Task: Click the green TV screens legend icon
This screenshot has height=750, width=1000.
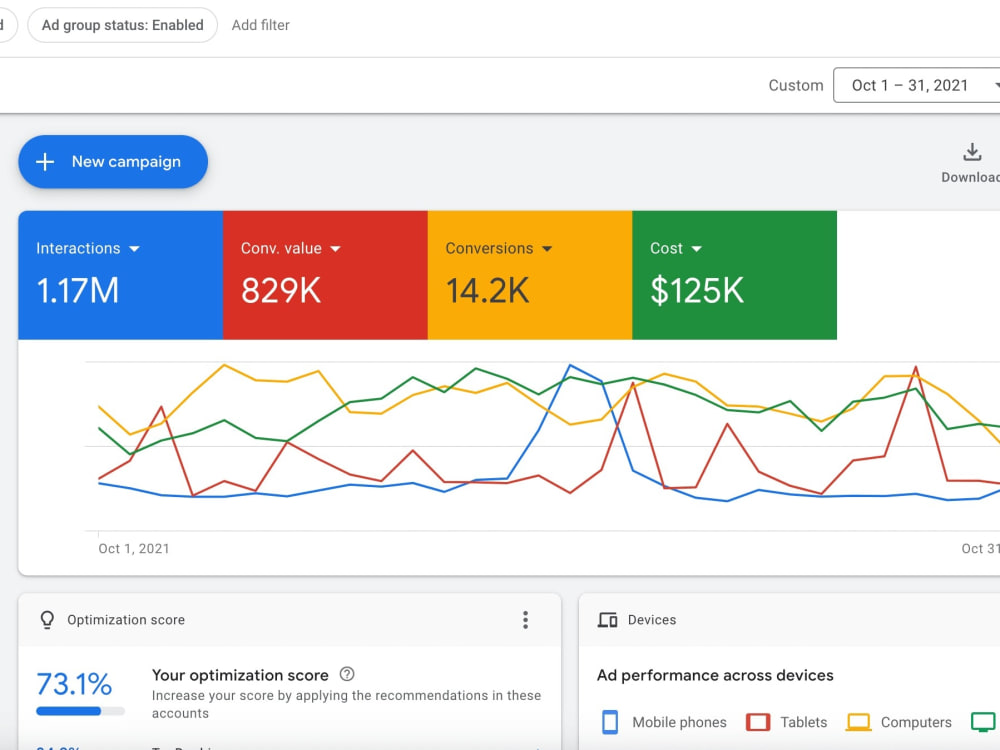Action: (x=983, y=722)
